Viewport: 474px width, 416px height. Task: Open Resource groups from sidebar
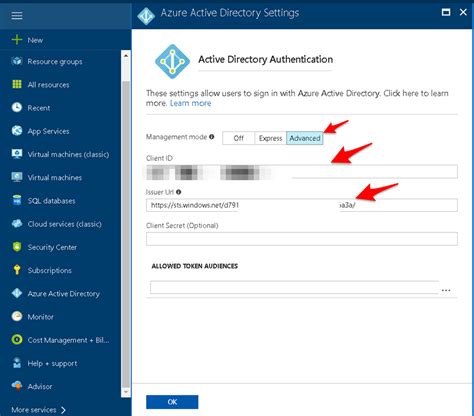tap(55, 62)
